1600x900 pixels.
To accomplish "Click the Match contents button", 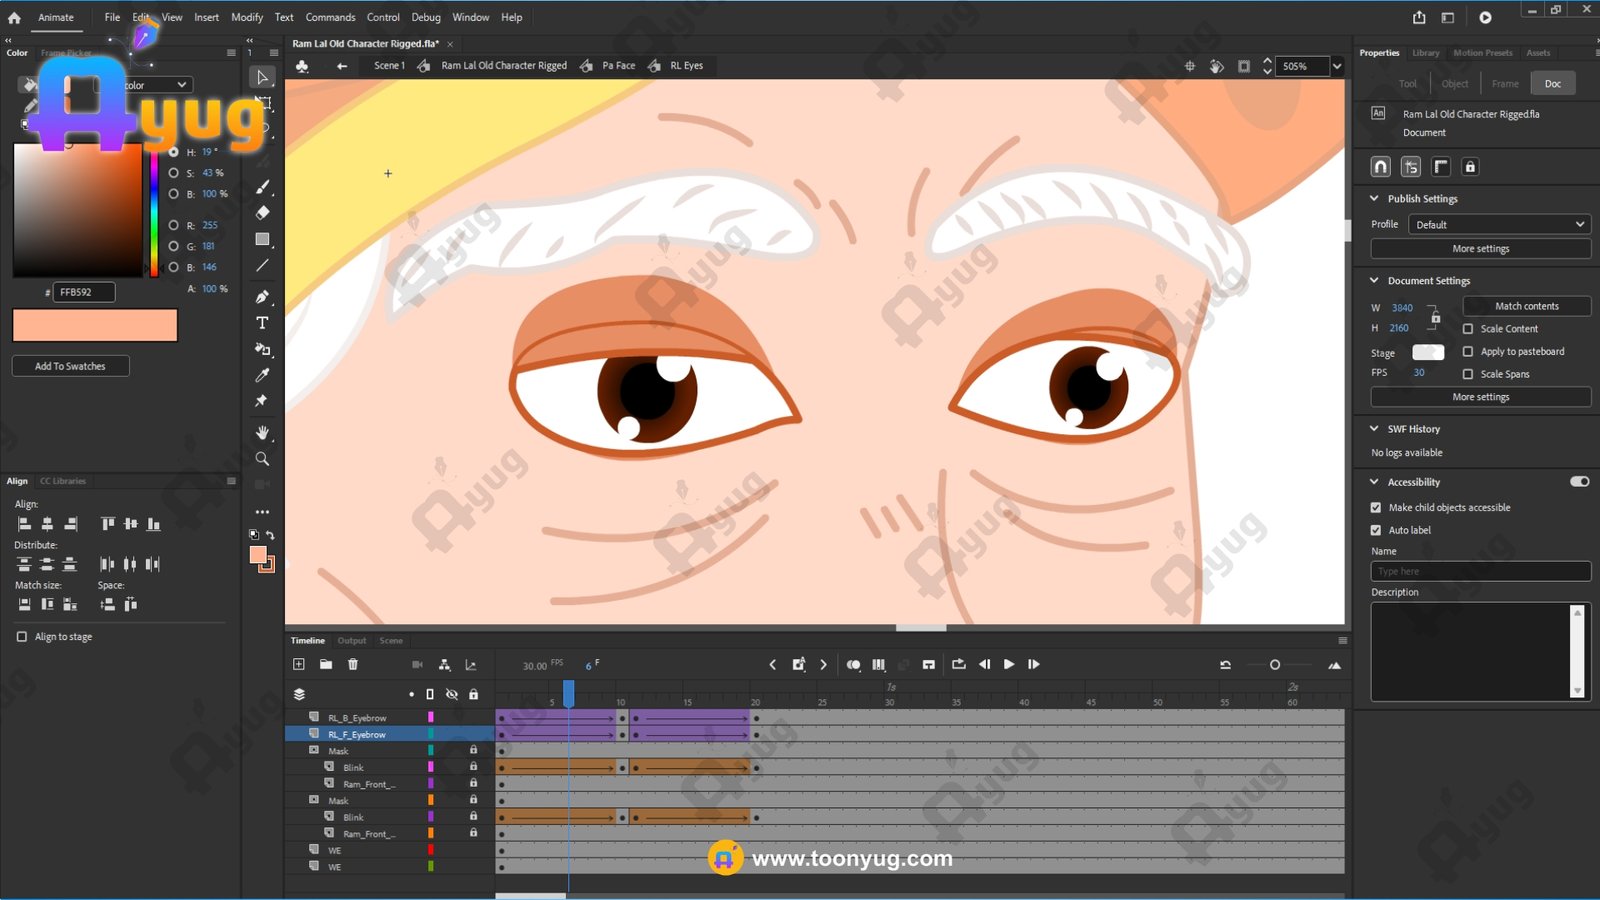I will pyautogui.click(x=1526, y=306).
